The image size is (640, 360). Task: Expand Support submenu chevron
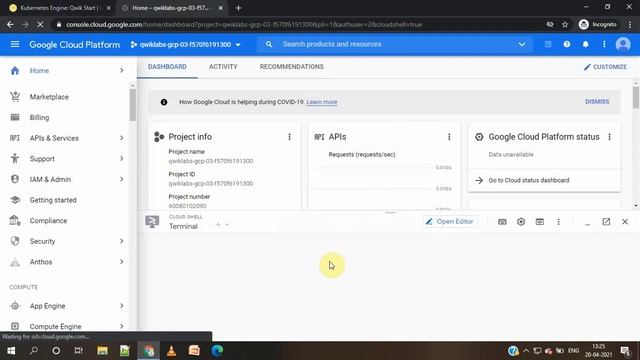click(x=122, y=158)
